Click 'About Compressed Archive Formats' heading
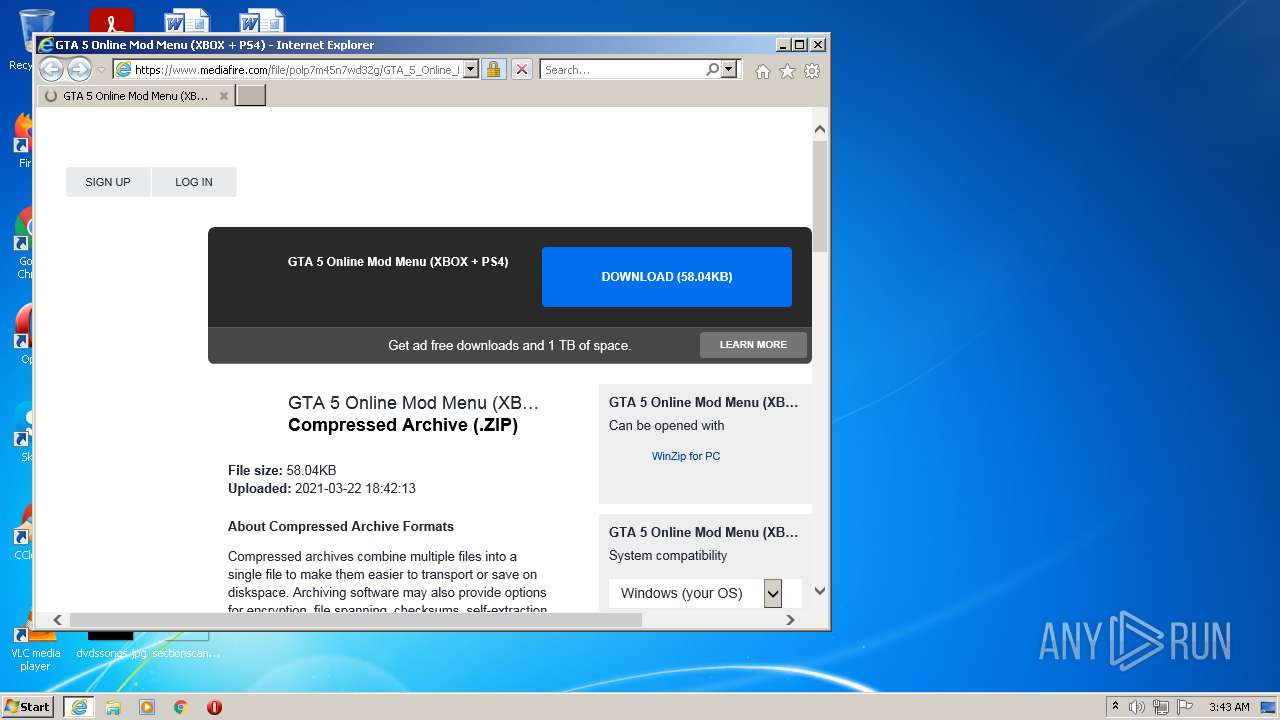The height and width of the screenshot is (720, 1280). point(341,526)
